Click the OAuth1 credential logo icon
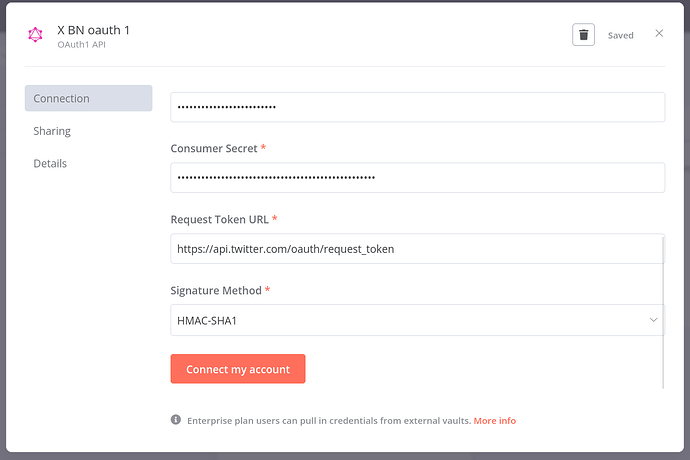 click(x=36, y=36)
